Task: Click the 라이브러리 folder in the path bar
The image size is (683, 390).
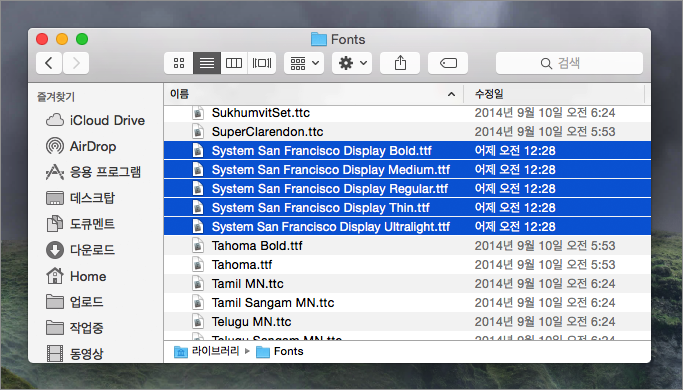Action: 207,351
